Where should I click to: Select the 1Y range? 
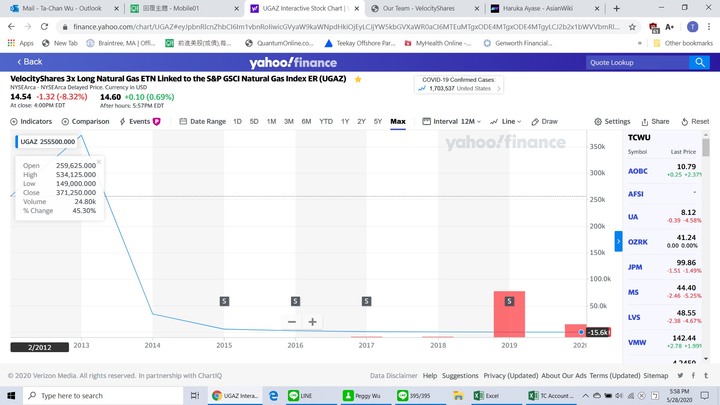pos(345,121)
